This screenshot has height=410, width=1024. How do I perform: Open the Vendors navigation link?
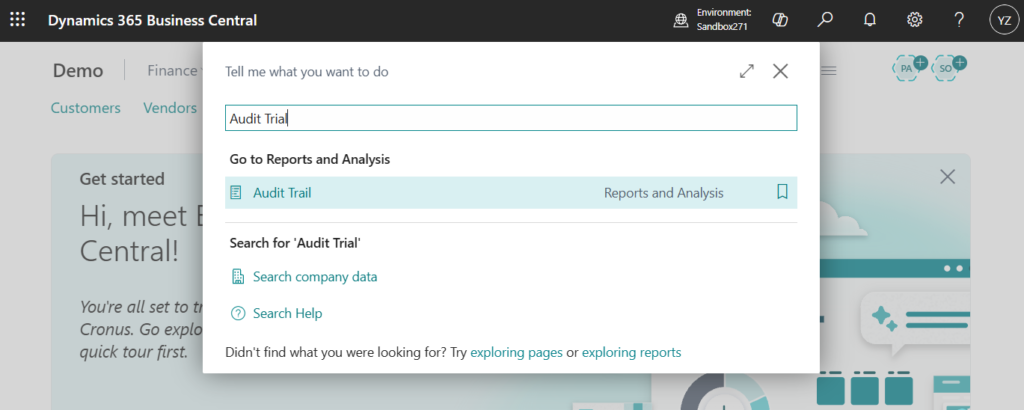170,108
